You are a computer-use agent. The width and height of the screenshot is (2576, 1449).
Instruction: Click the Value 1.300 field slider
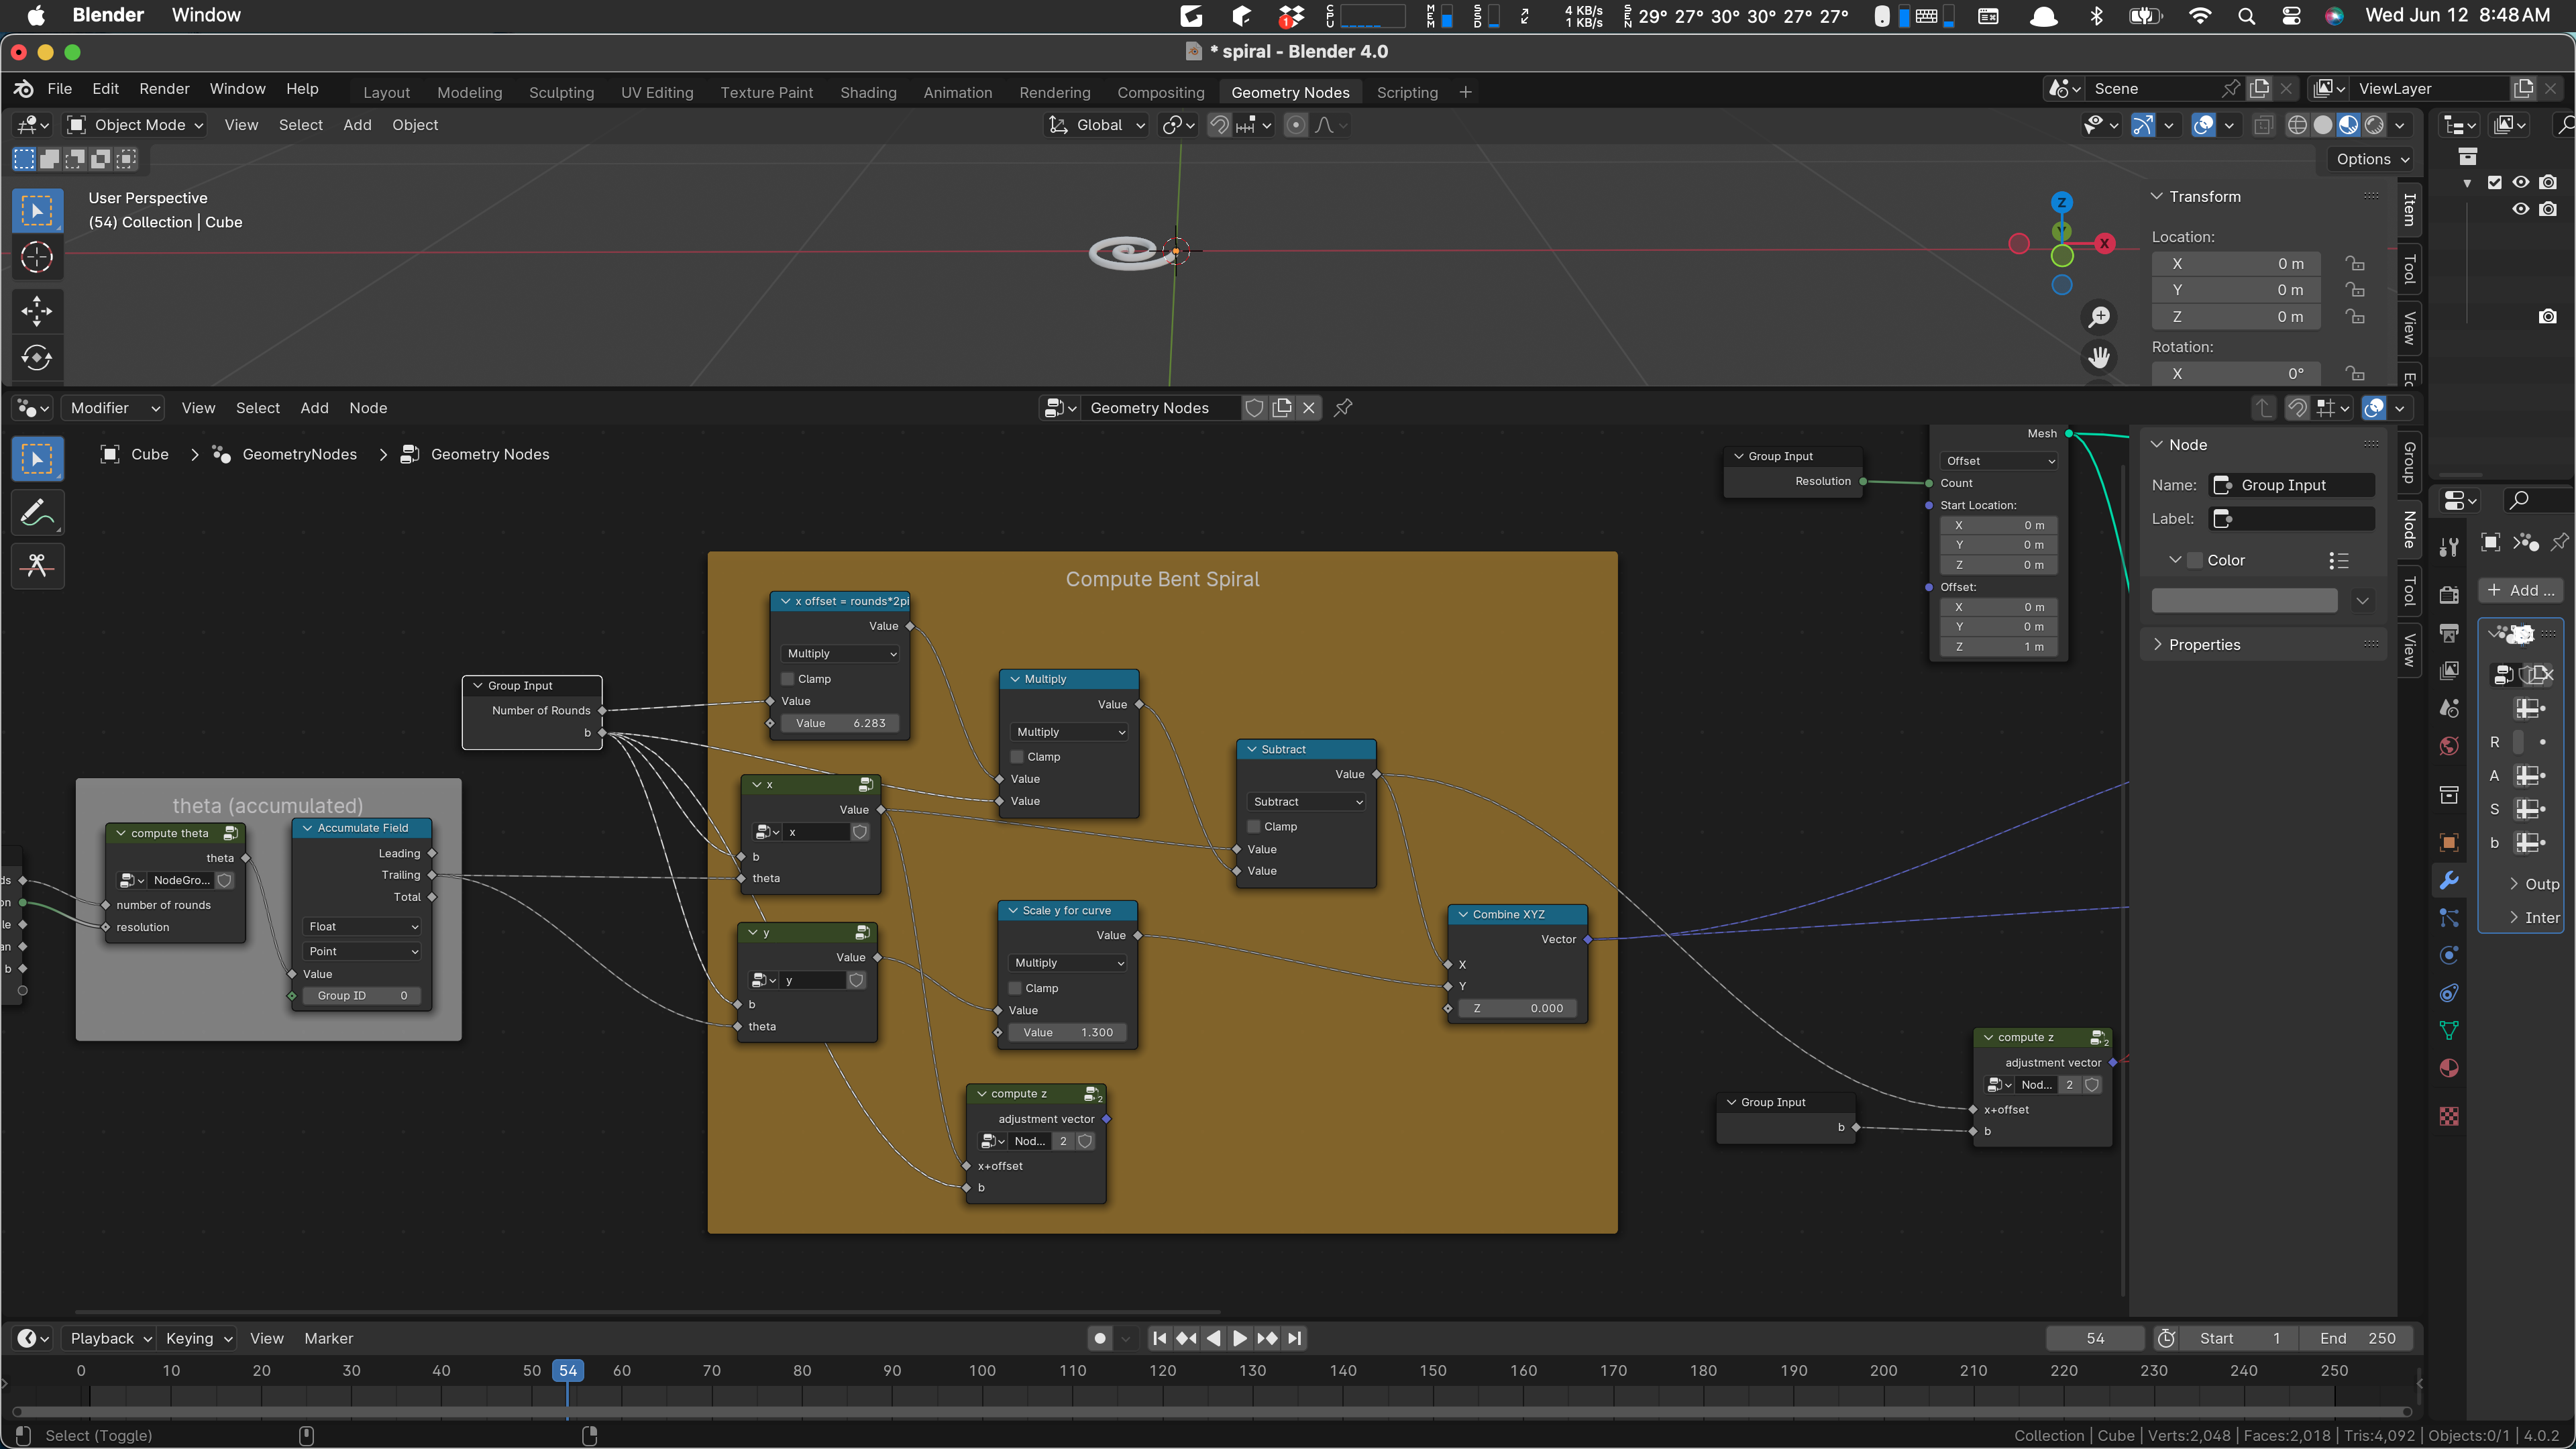(1068, 1032)
